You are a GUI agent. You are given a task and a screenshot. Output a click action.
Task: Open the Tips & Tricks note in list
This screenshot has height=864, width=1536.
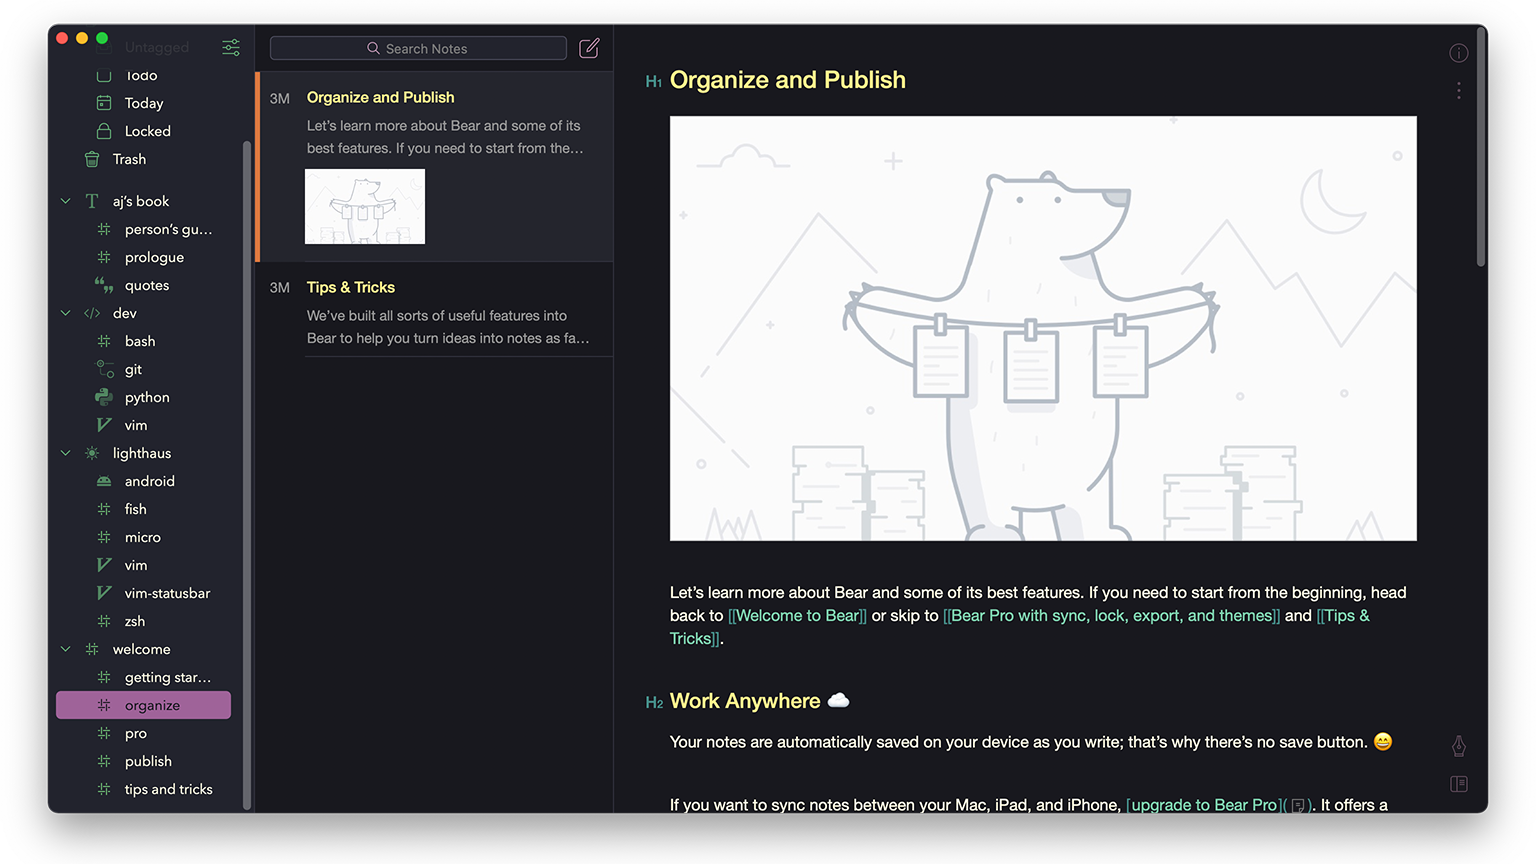pos(435,310)
